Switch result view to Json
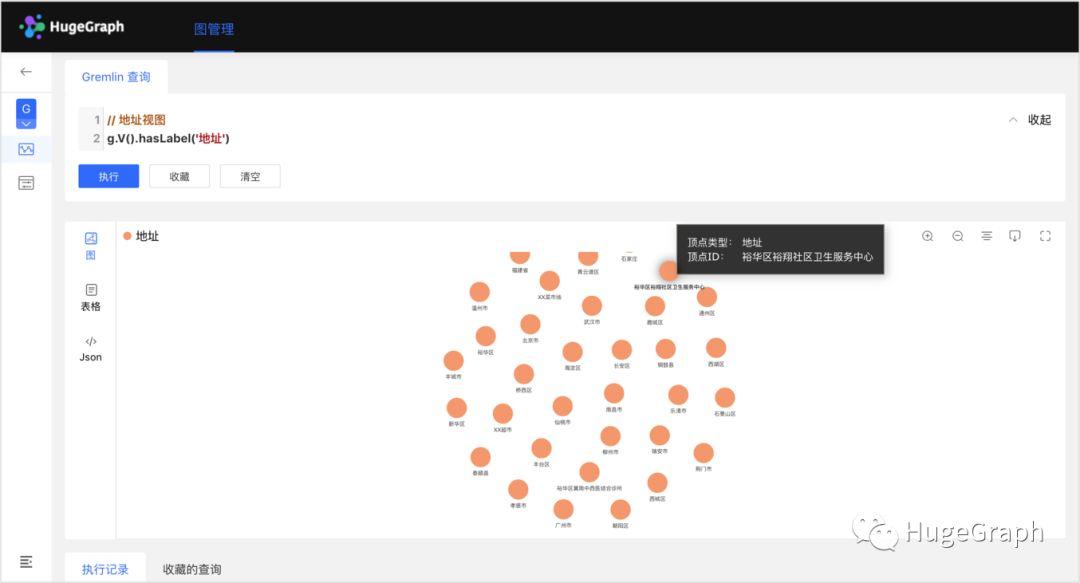Screen dimensions: 1080x583 pyautogui.click(x=91, y=349)
